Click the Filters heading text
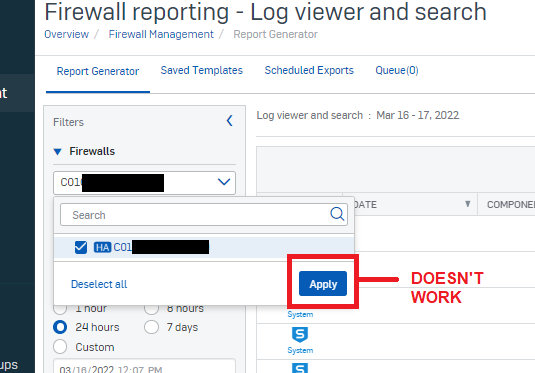Image resolution: width=535 pixels, height=373 pixels. coord(68,122)
